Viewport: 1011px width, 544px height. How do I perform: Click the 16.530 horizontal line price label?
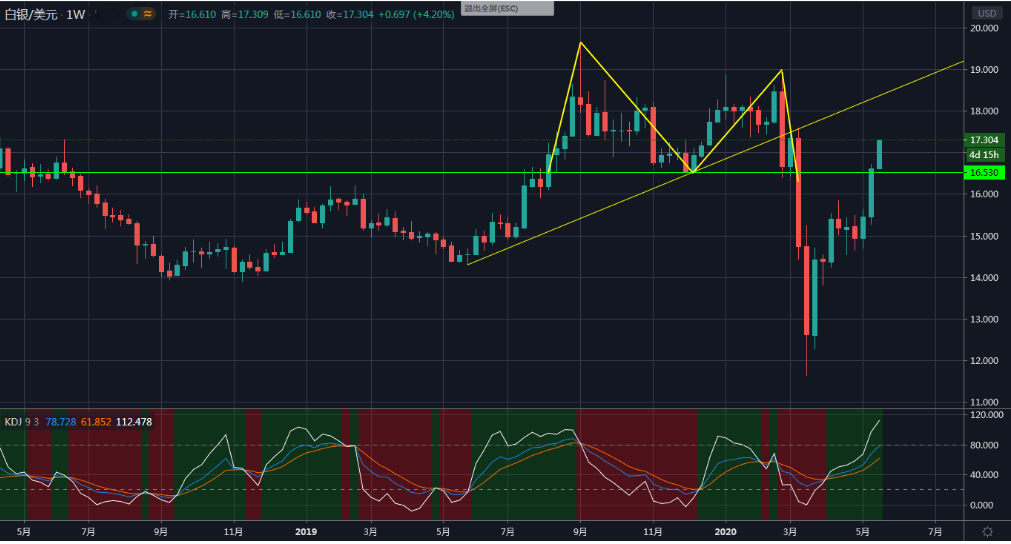pyautogui.click(x=984, y=173)
